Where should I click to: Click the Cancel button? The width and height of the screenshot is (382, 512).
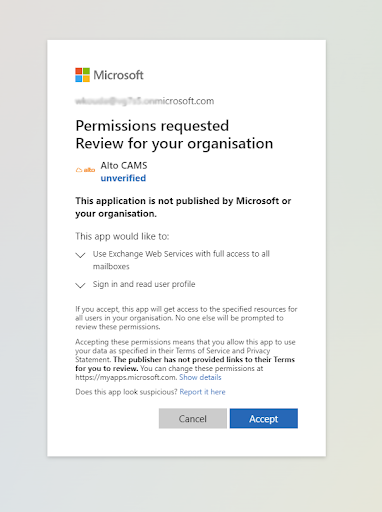193,418
